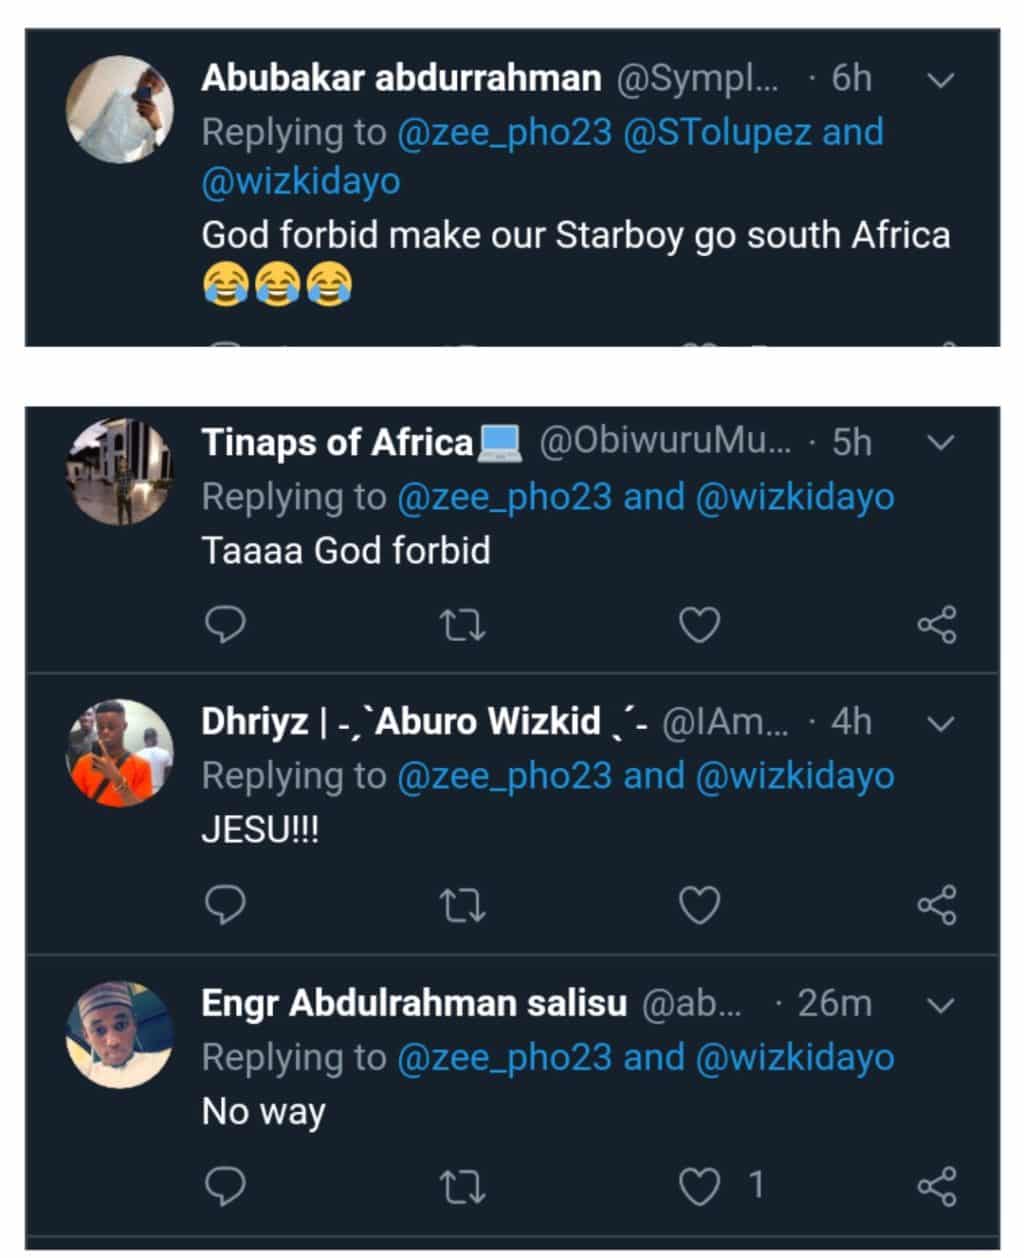Screen dimensions: 1024x1258
Task: Share the "JESU!!!" tweet
Action: [x=937, y=905]
